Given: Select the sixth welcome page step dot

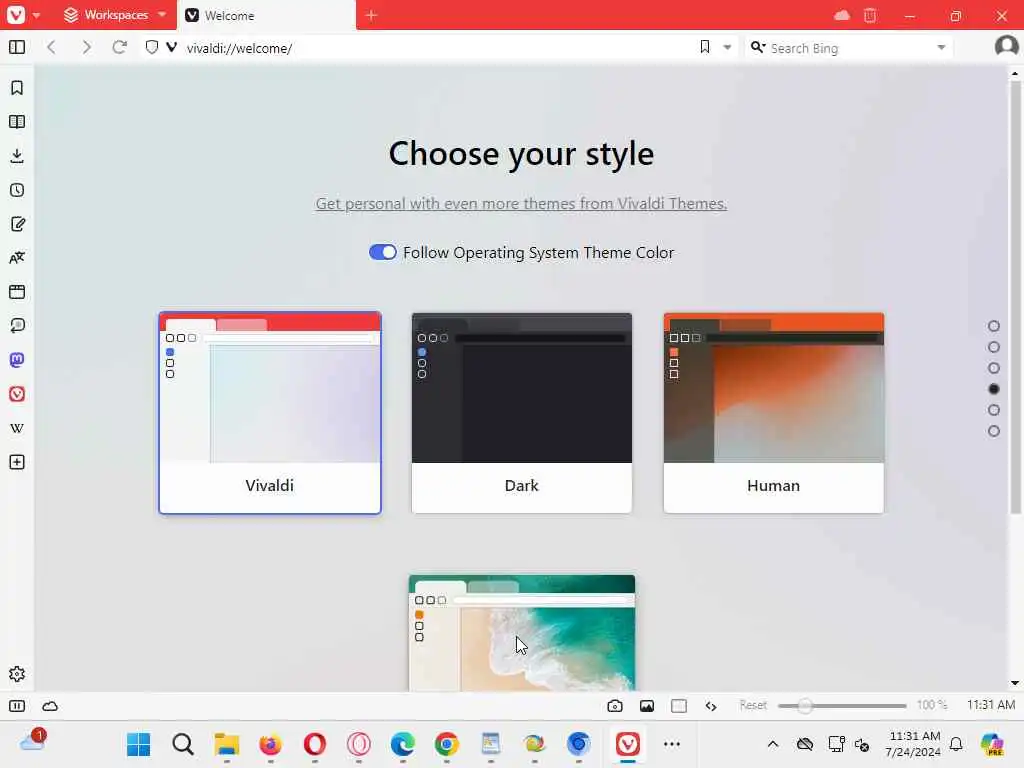Looking at the screenshot, I should [x=994, y=431].
